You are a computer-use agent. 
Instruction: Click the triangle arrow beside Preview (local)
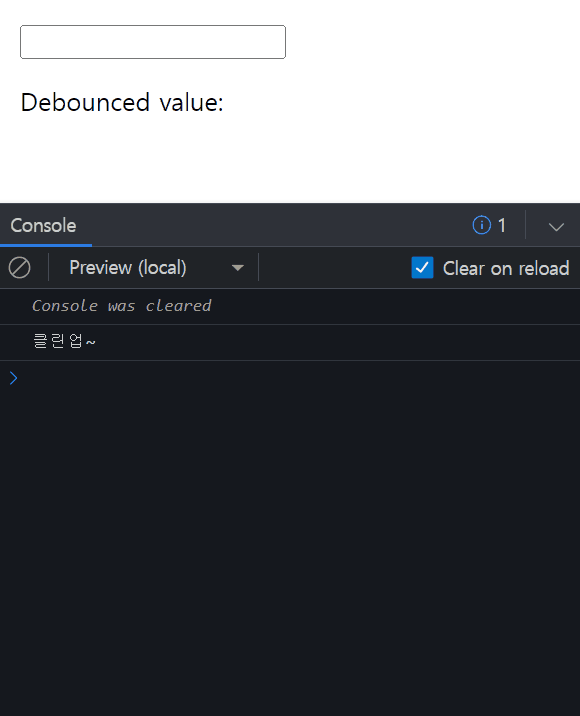click(237, 268)
